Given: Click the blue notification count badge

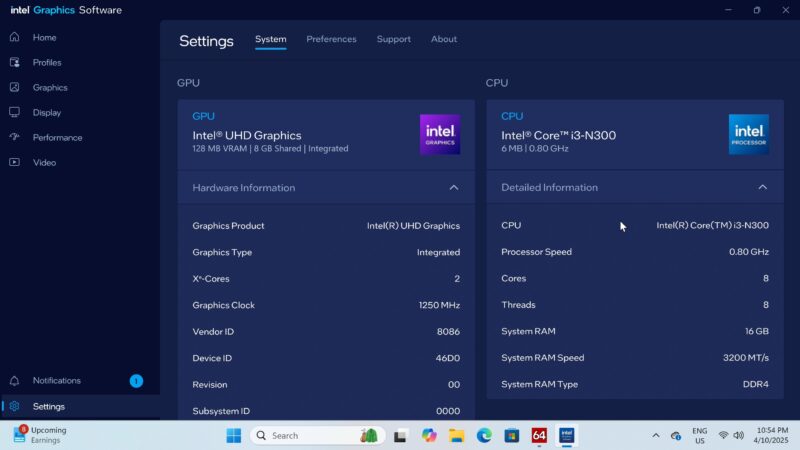Looking at the screenshot, I should pos(136,381).
